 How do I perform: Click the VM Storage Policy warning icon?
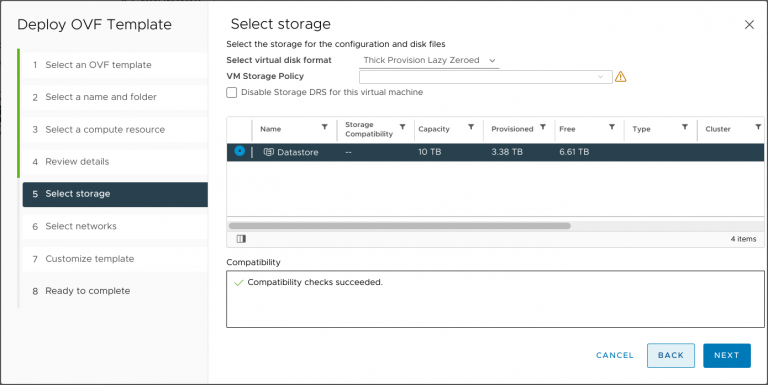point(621,76)
